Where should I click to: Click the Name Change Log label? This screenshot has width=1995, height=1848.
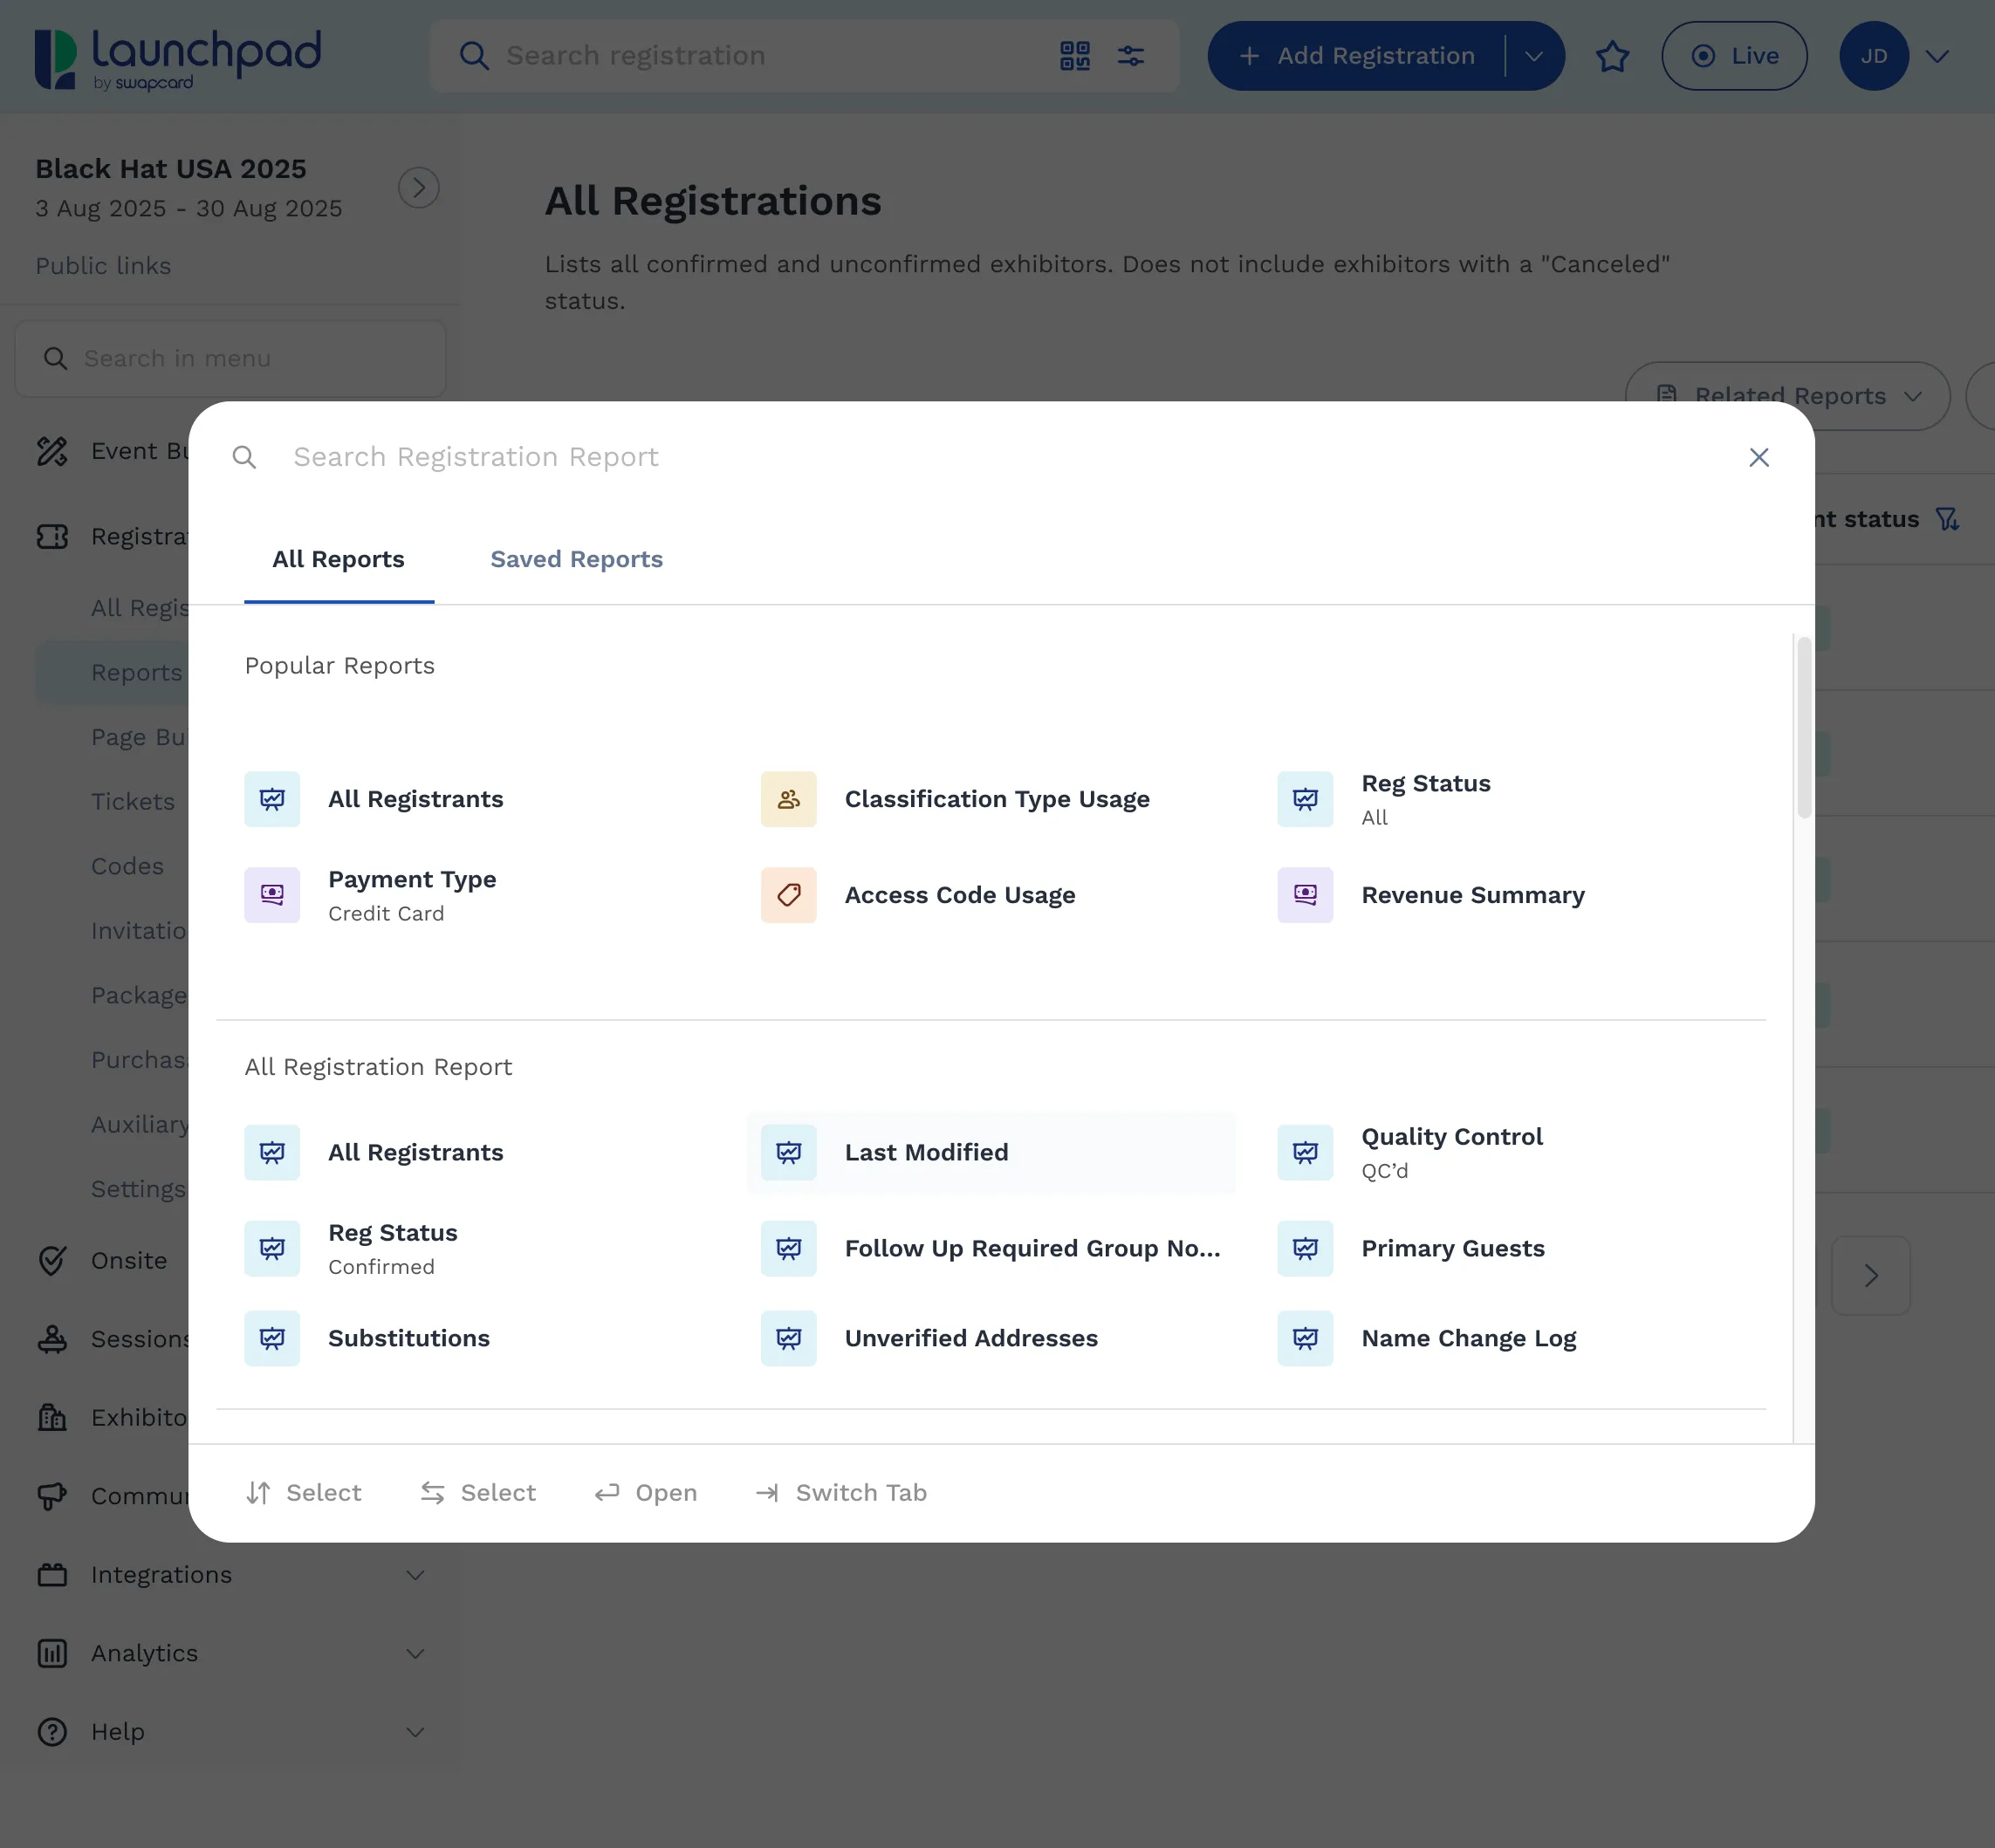1468,1338
